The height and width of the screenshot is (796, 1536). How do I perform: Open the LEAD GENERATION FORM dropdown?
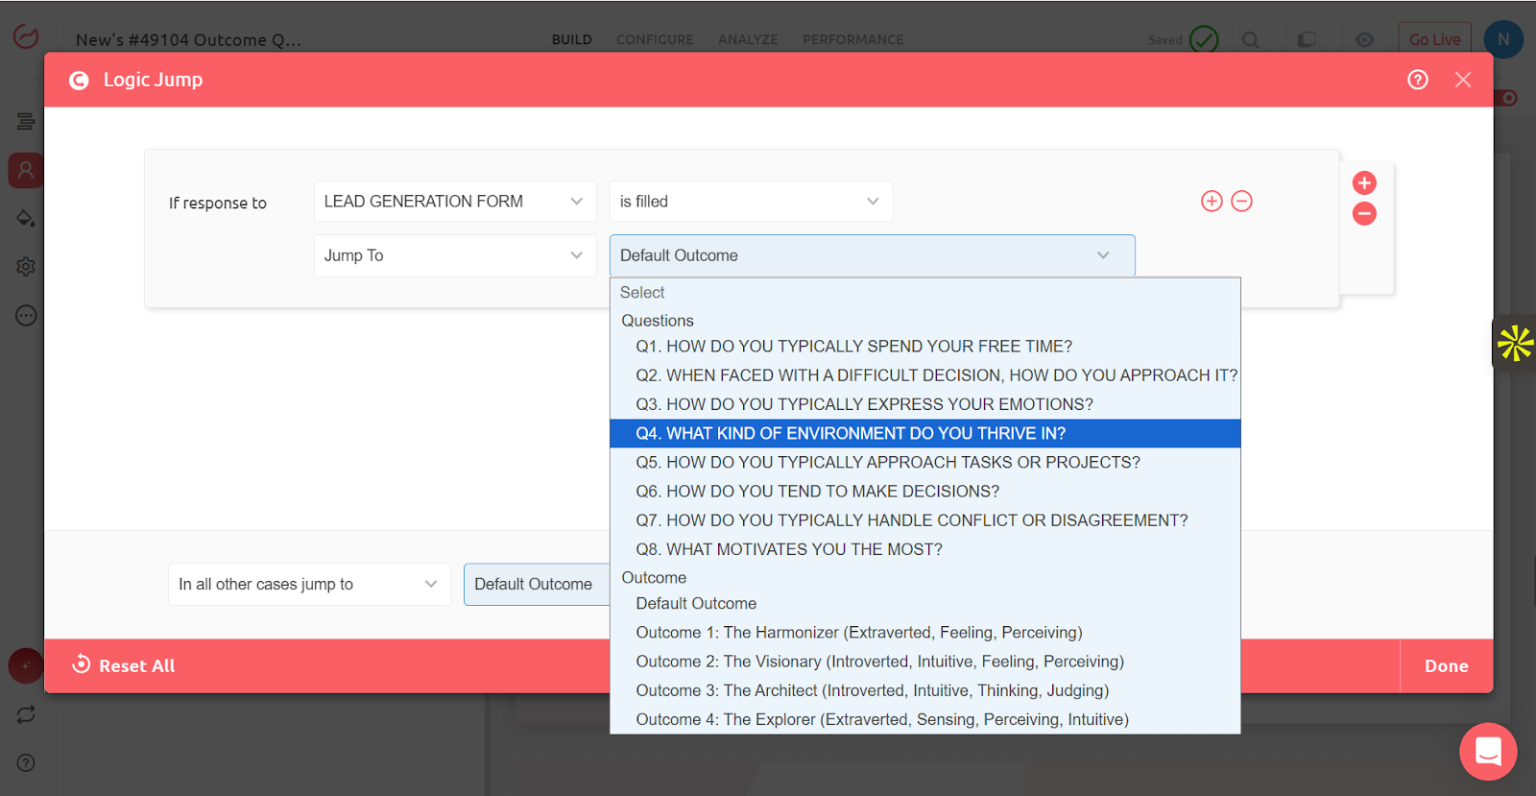coord(455,202)
